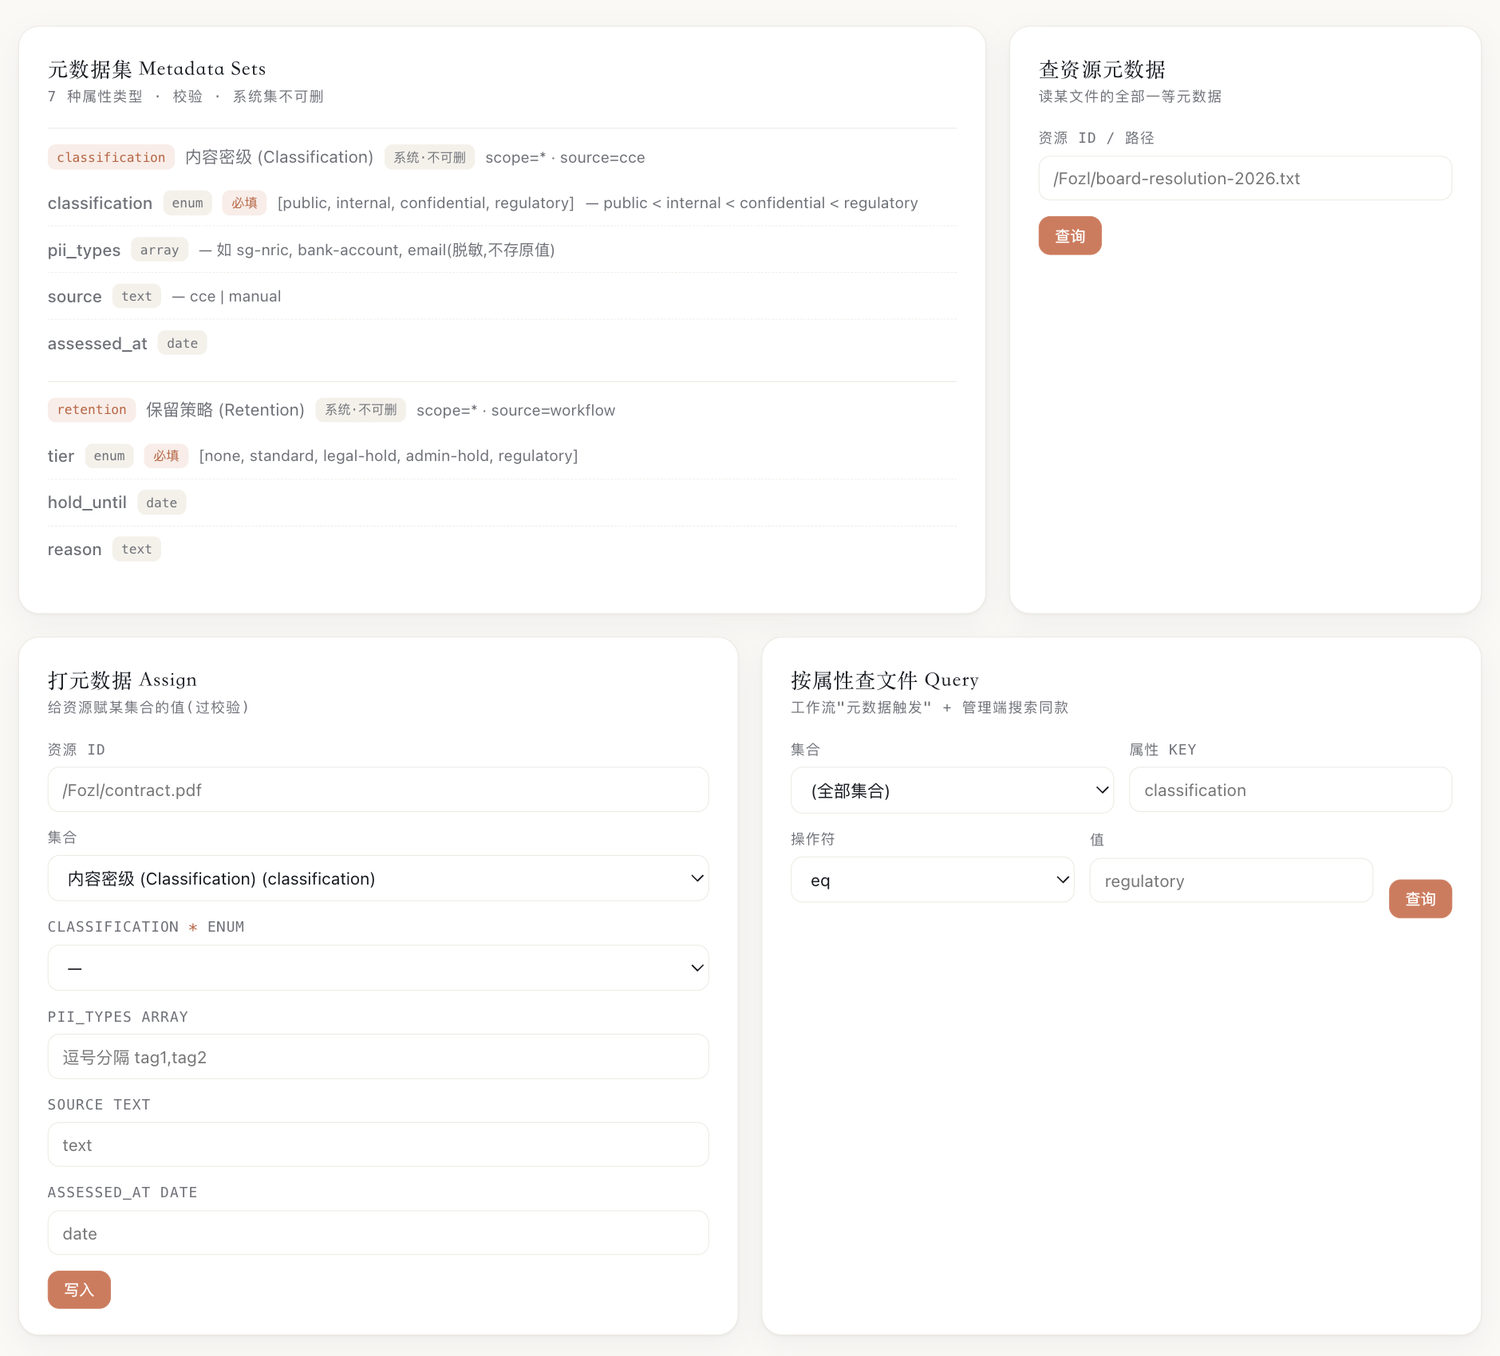Click the tier enum values list

[x=389, y=456]
